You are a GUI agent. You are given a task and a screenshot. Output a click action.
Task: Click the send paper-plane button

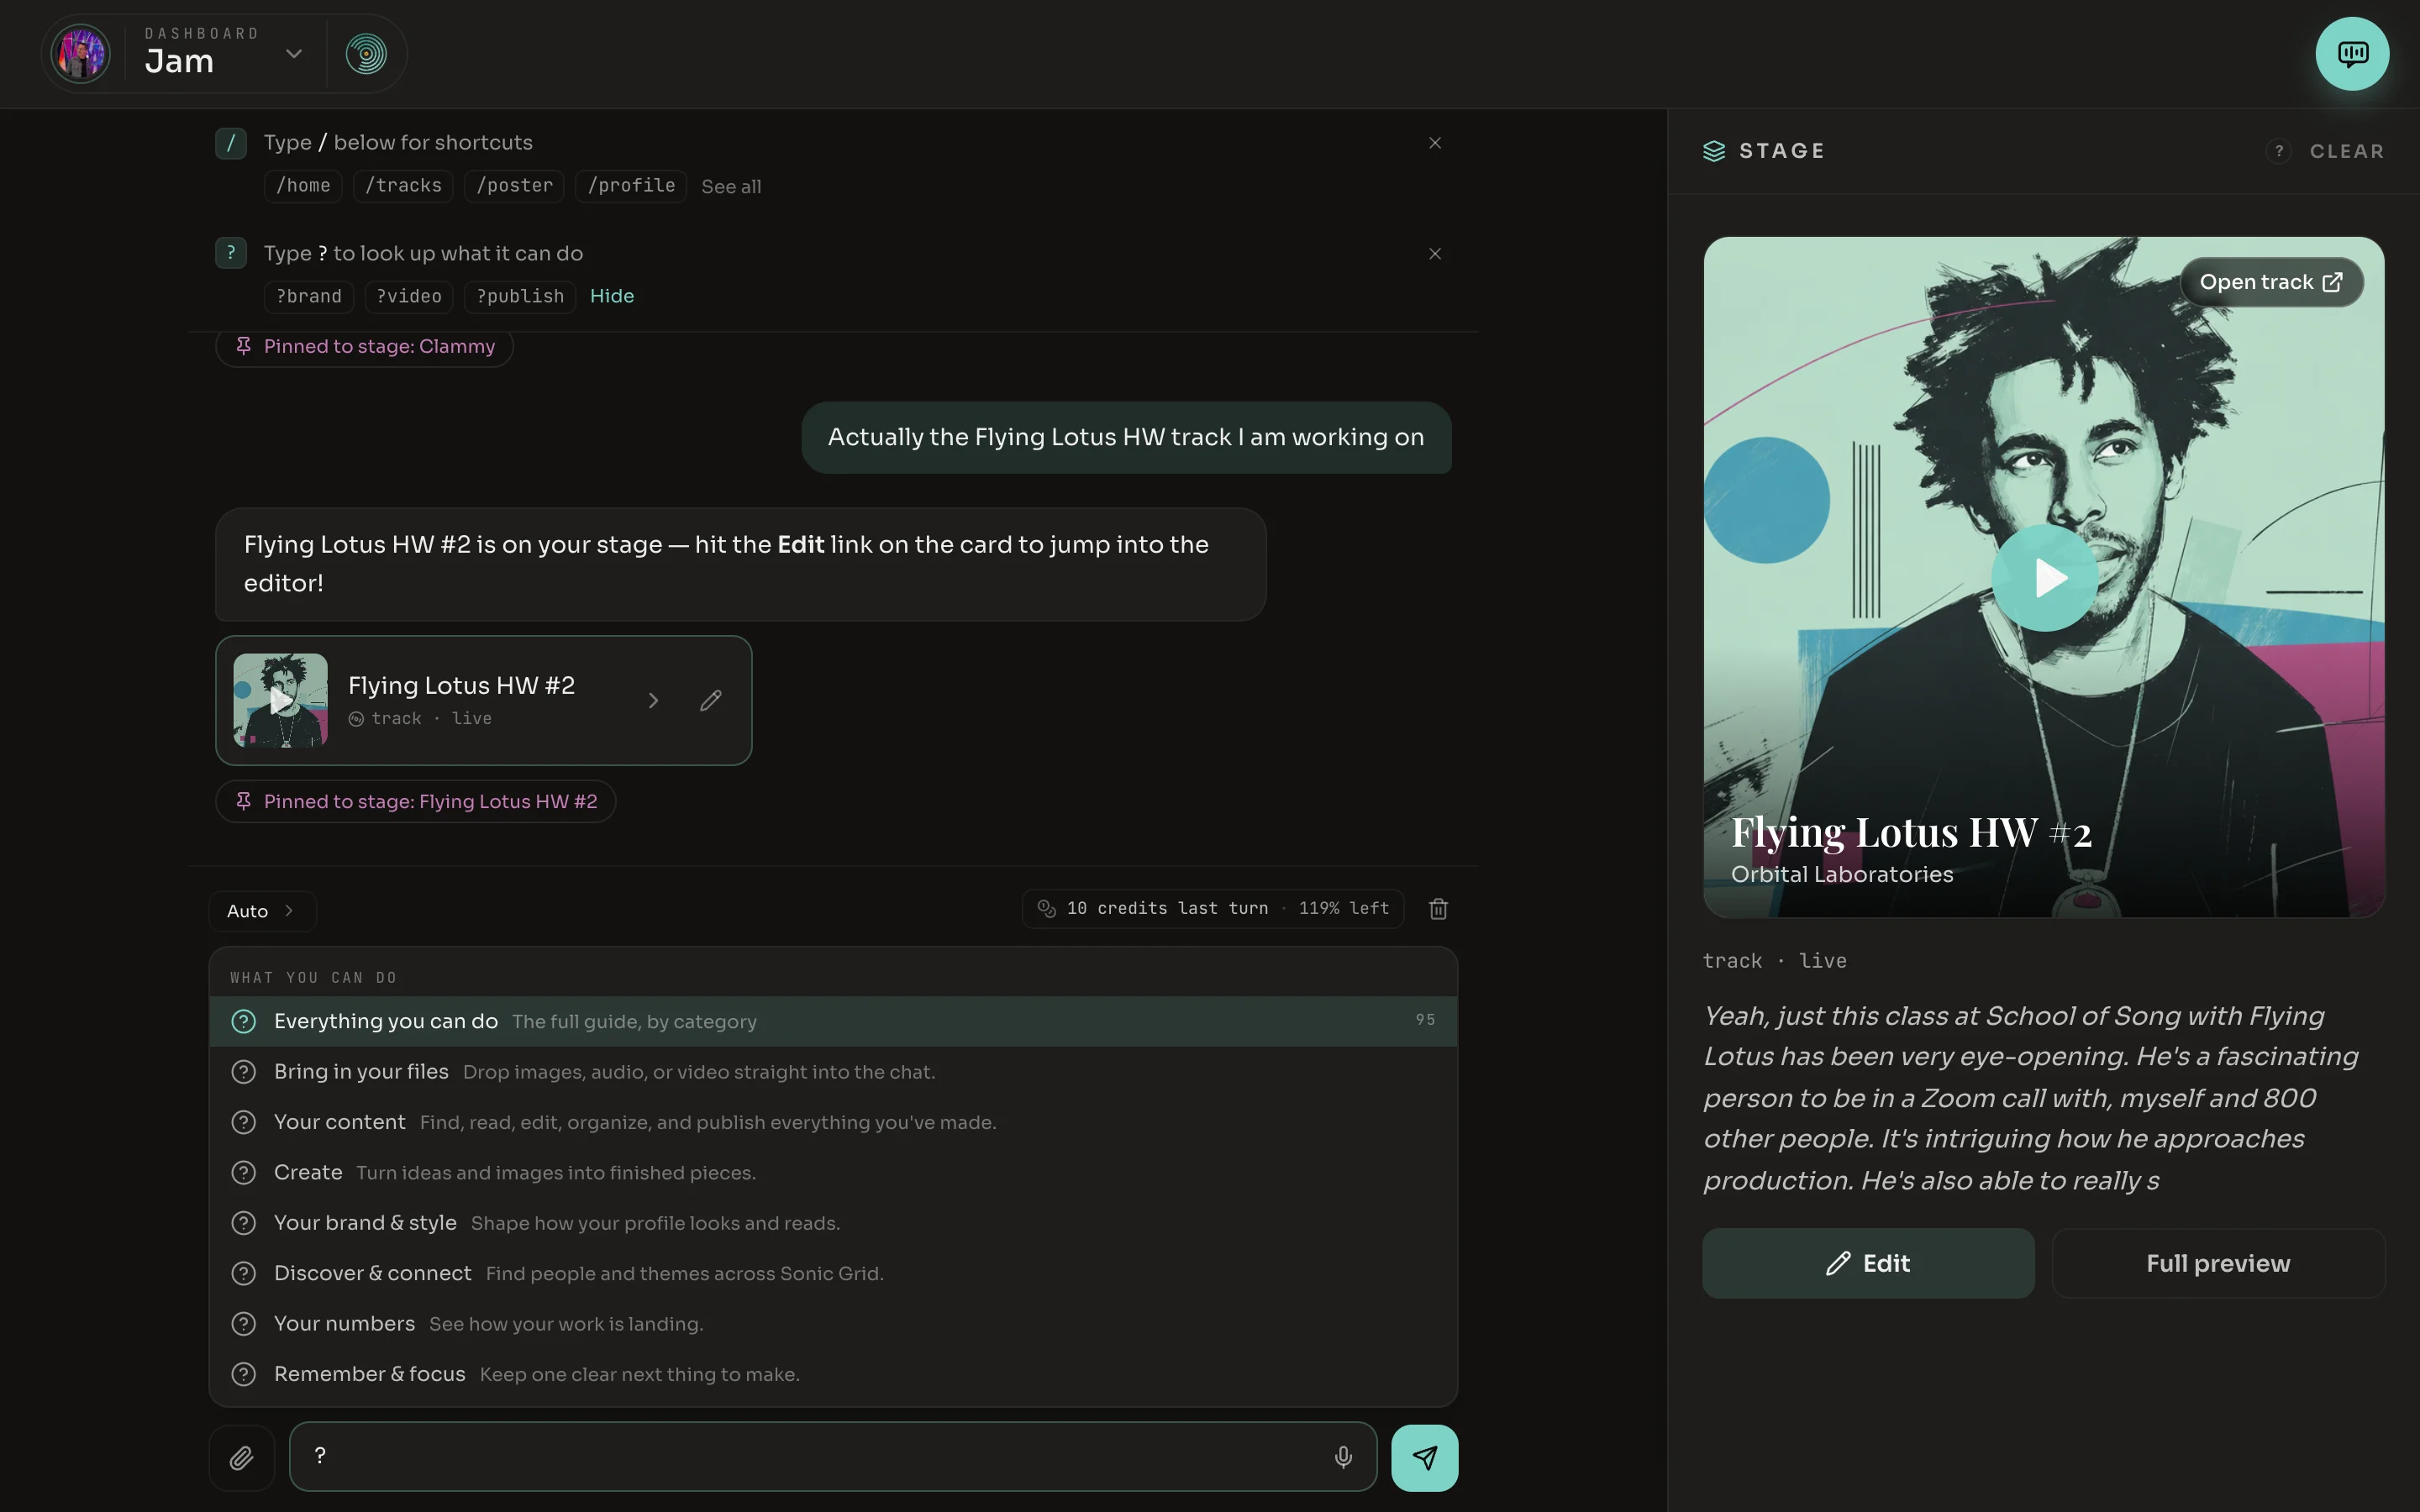coord(1425,1458)
